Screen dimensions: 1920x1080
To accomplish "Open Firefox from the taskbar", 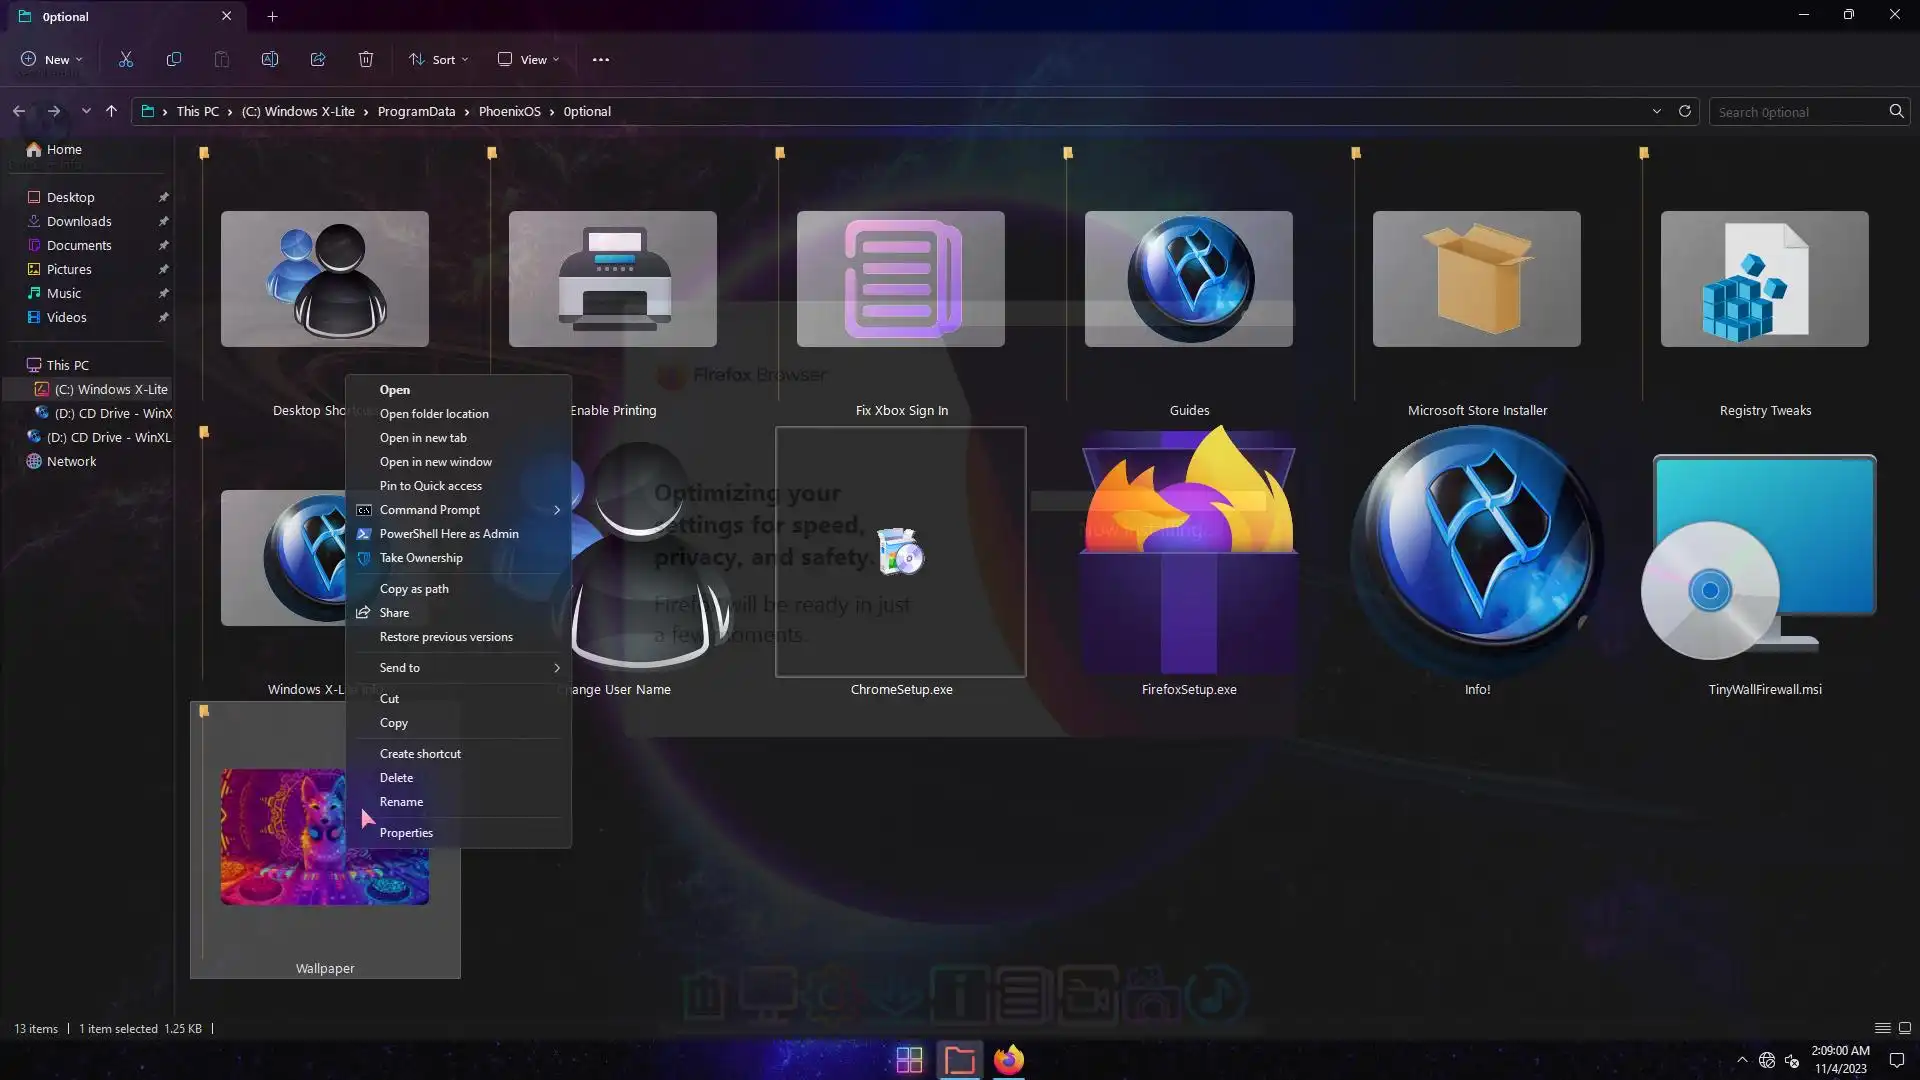I will pyautogui.click(x=1008, y=1060).
